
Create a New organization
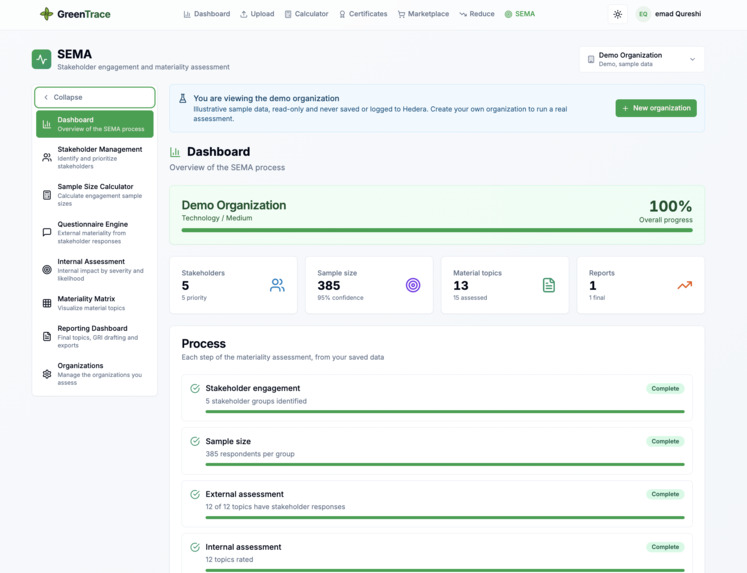656,108
